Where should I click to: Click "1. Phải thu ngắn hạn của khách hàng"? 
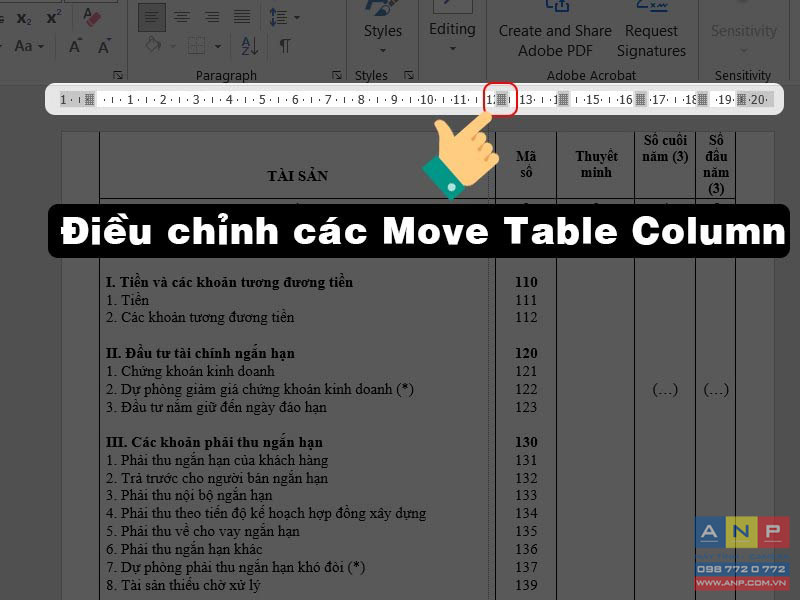coord(217,460)
